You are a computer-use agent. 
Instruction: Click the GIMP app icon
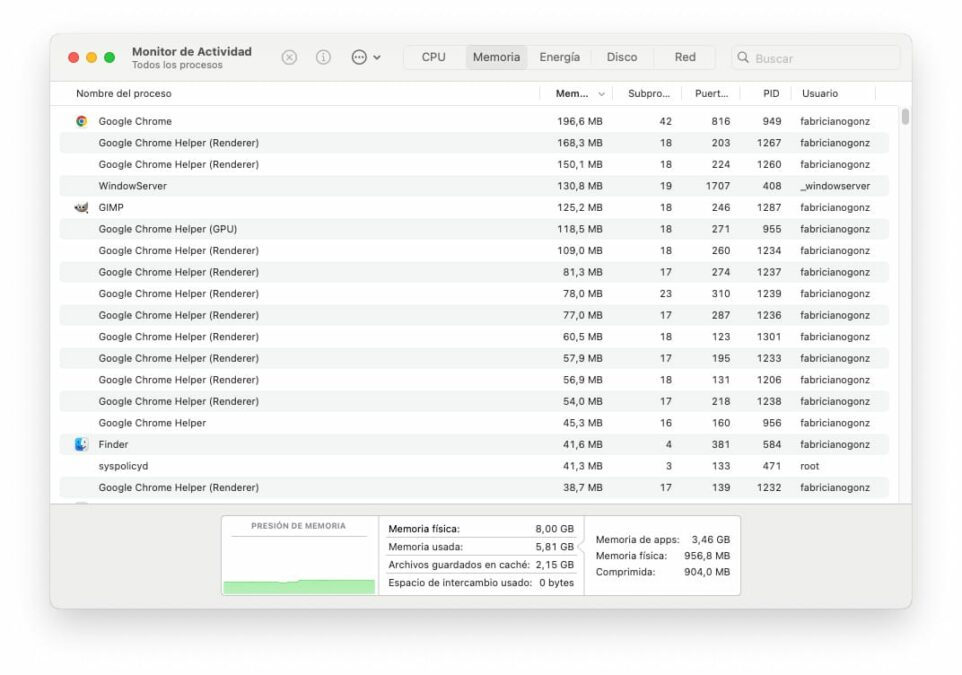(82, 207)
